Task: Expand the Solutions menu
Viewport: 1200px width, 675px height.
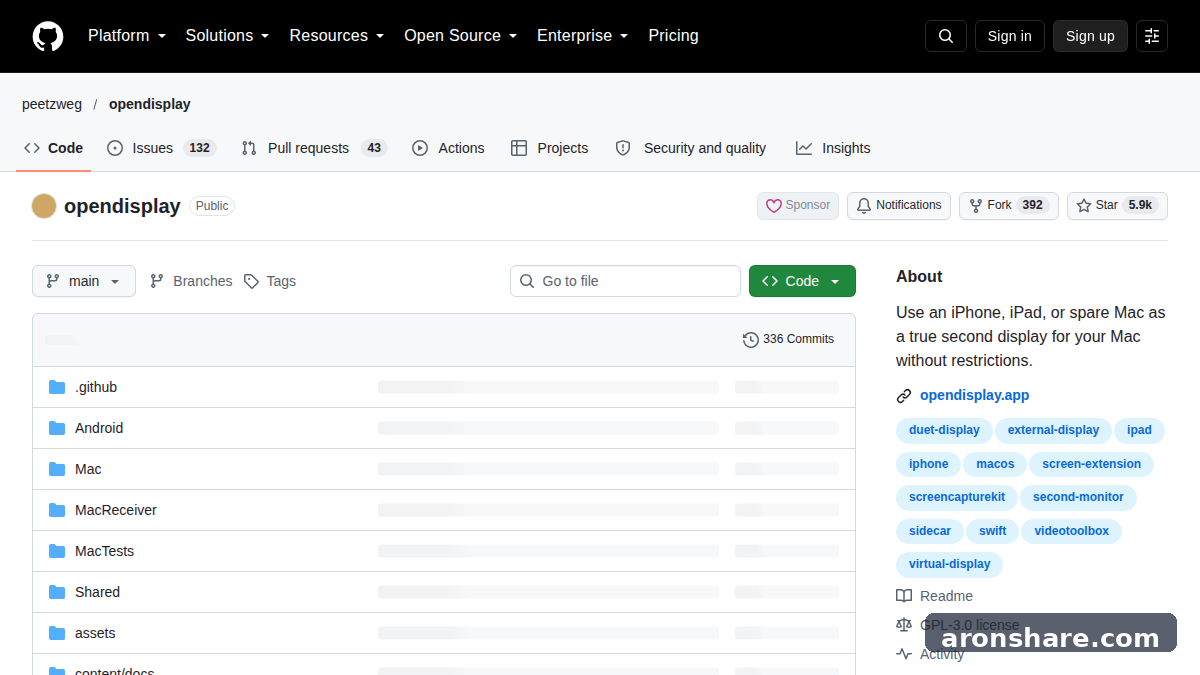Action: click(x=228, y=36)
